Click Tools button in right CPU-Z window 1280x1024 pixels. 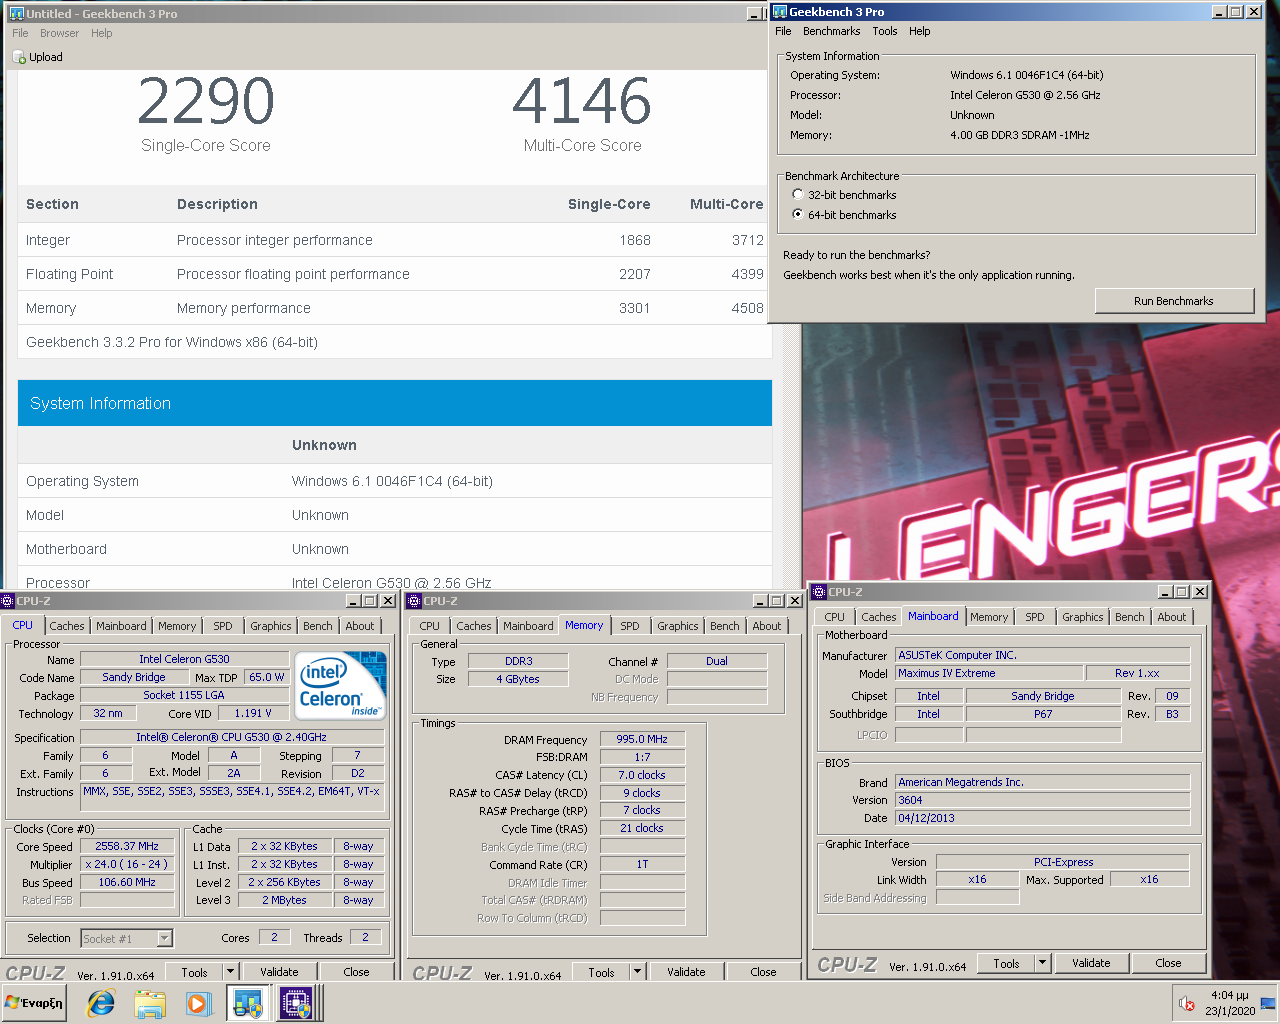click(x=1007, y=963)
